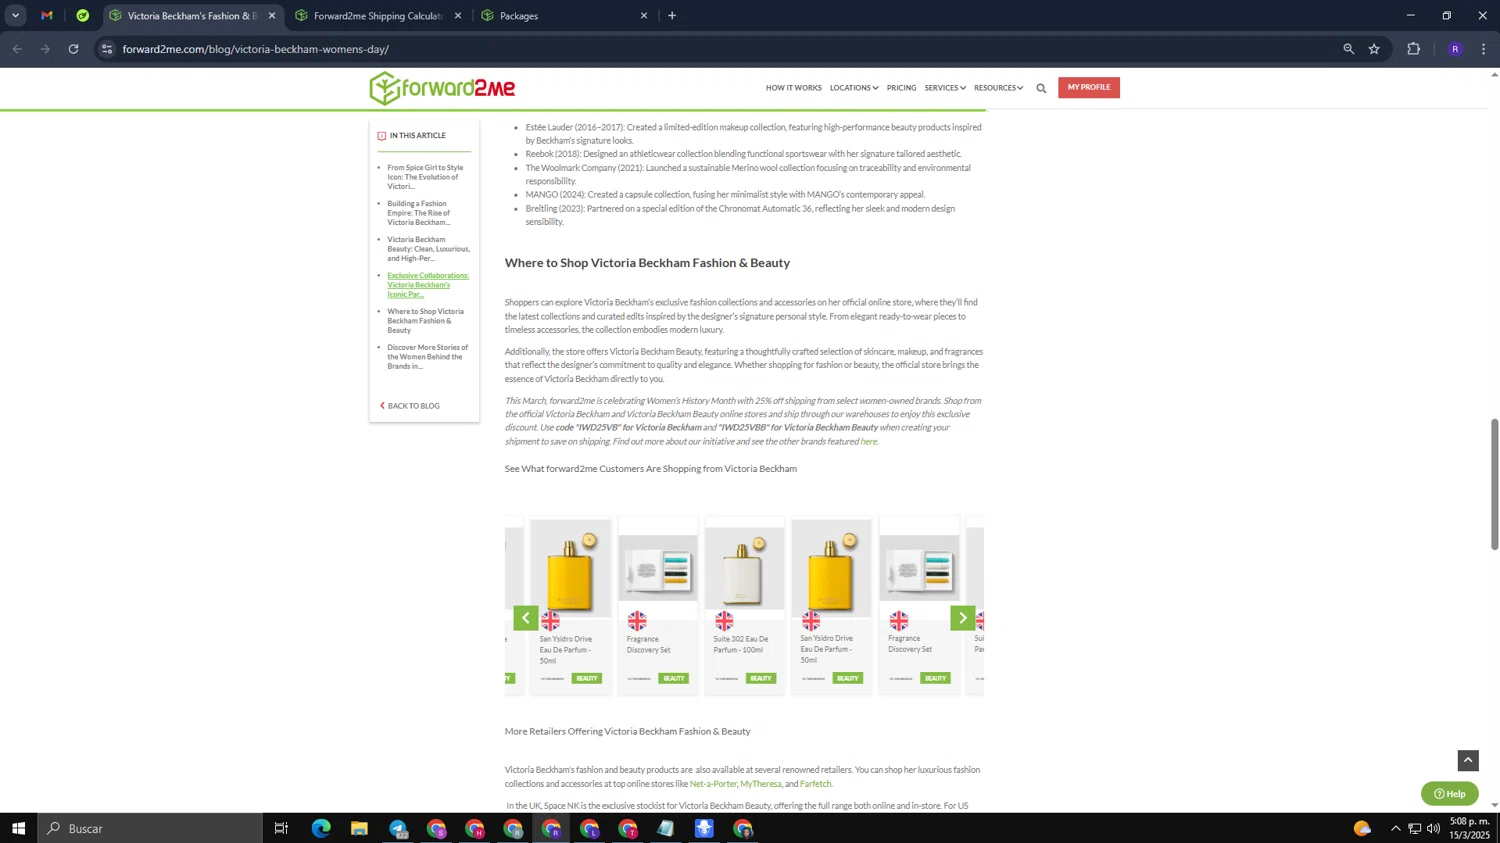Open the clock and date flyout
This screenshot has height=843, width=1500.
coord(1469,828)
